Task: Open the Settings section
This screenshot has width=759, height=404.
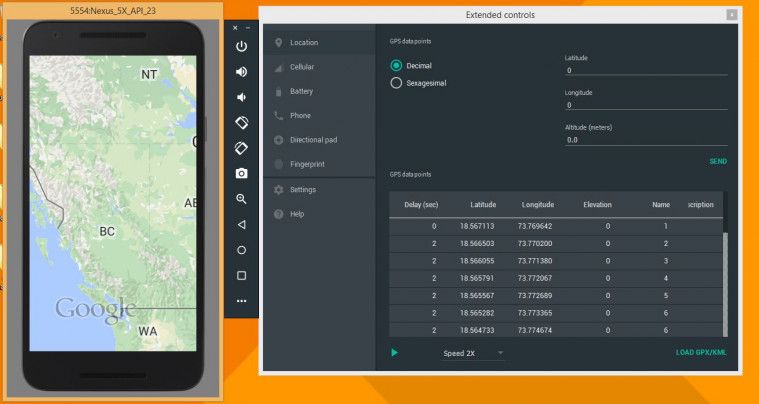Action: click(319, 190)
